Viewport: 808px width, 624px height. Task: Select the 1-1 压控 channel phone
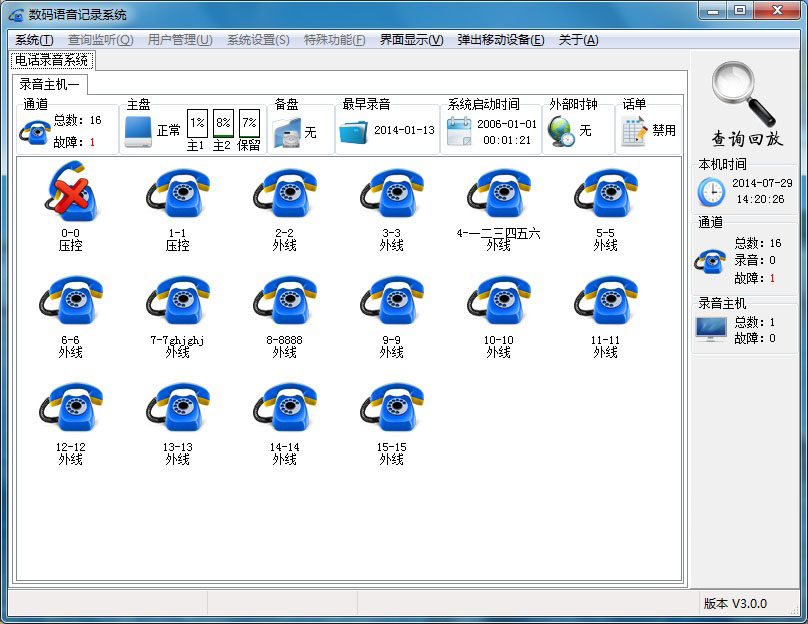(x=177, y=193)
